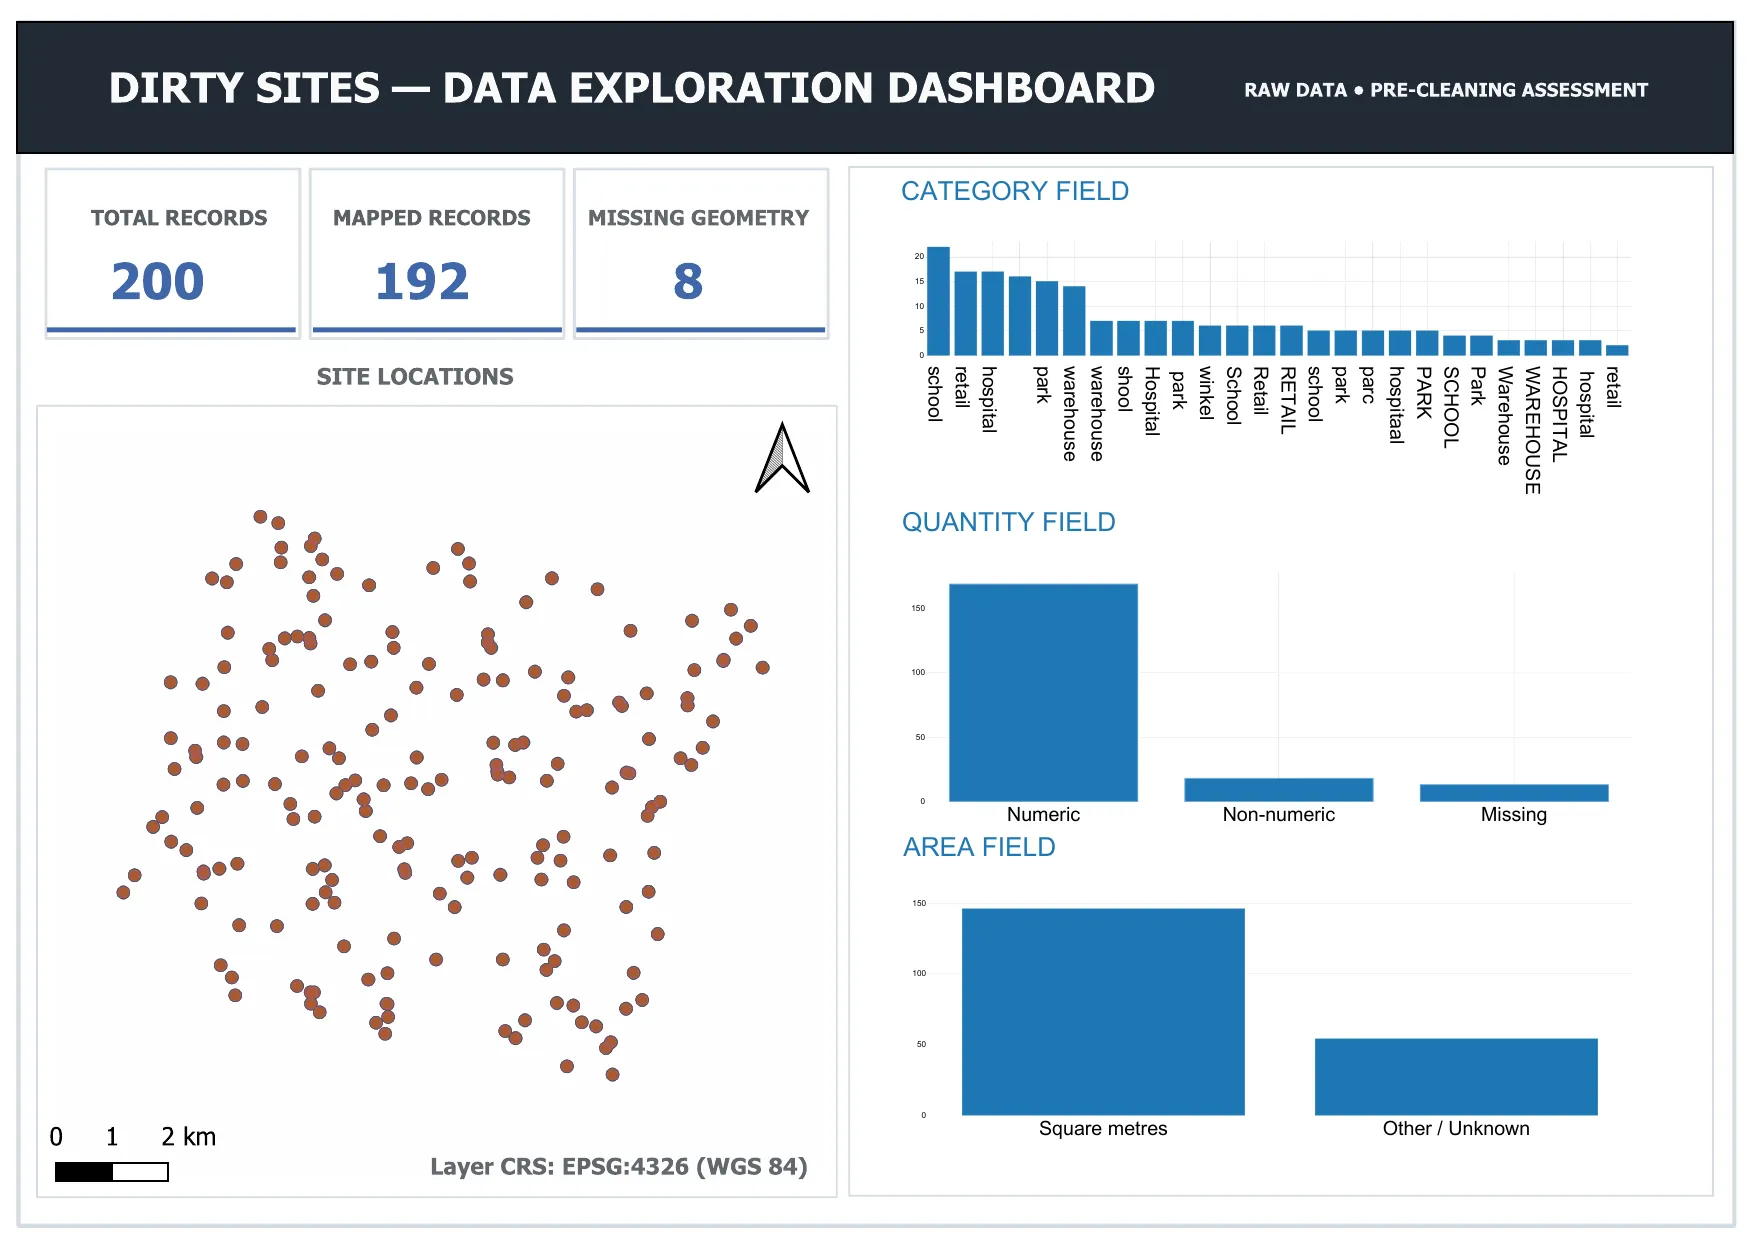This screenshot has height=1242, width=1755.
Task: Select the Missing Geometry value 8
Action: pos(688,281)
